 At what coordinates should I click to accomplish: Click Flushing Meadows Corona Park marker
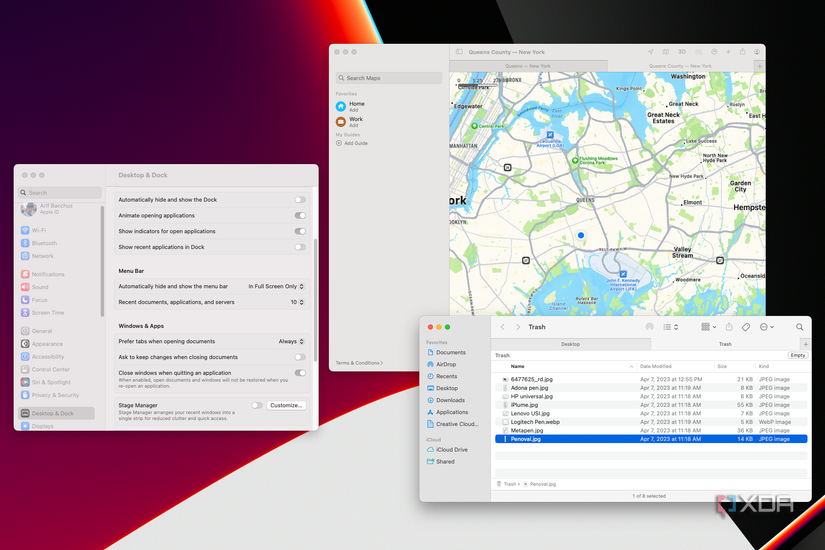coord(575,160)
